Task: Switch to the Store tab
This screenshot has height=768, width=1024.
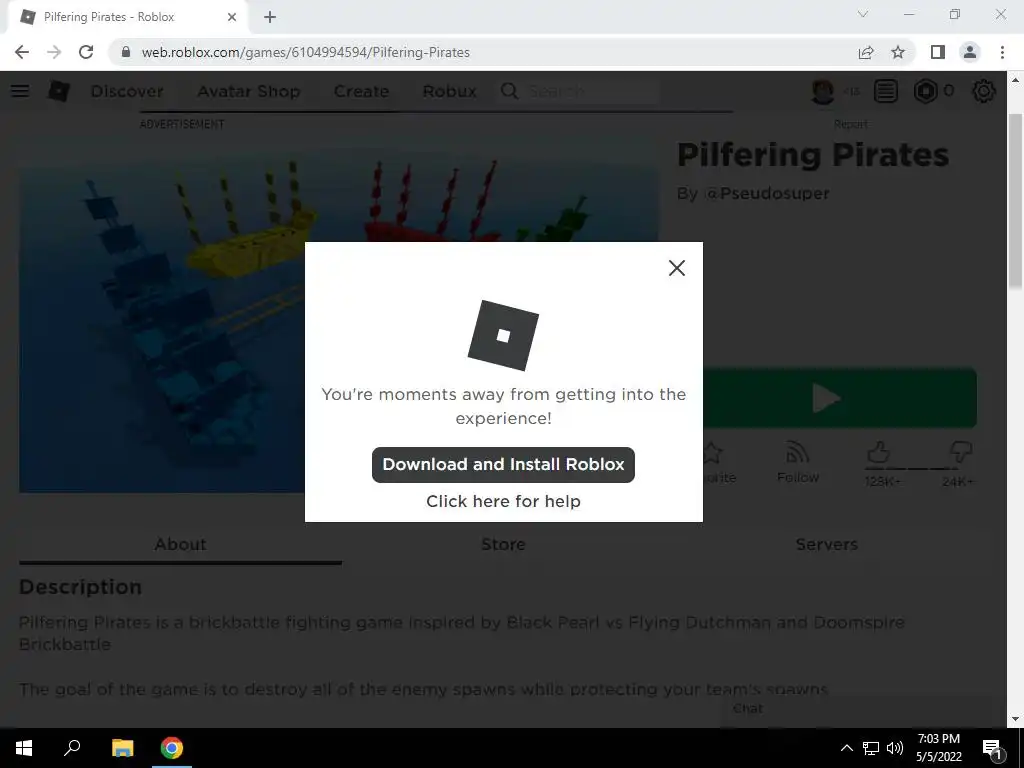Action: [x=503, y=545]
